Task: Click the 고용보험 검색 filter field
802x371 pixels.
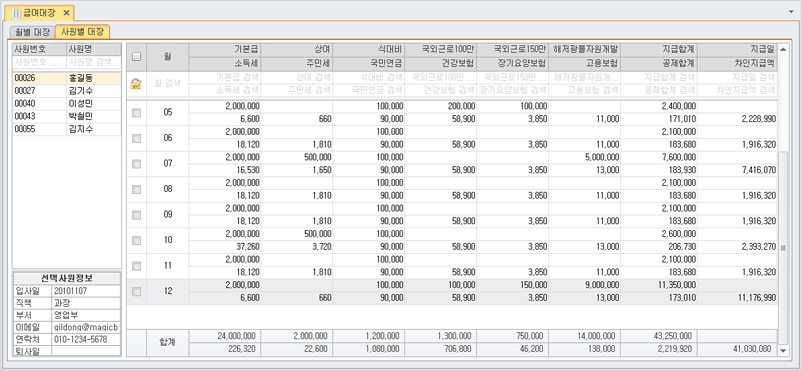Action: (x=585, y=91)
